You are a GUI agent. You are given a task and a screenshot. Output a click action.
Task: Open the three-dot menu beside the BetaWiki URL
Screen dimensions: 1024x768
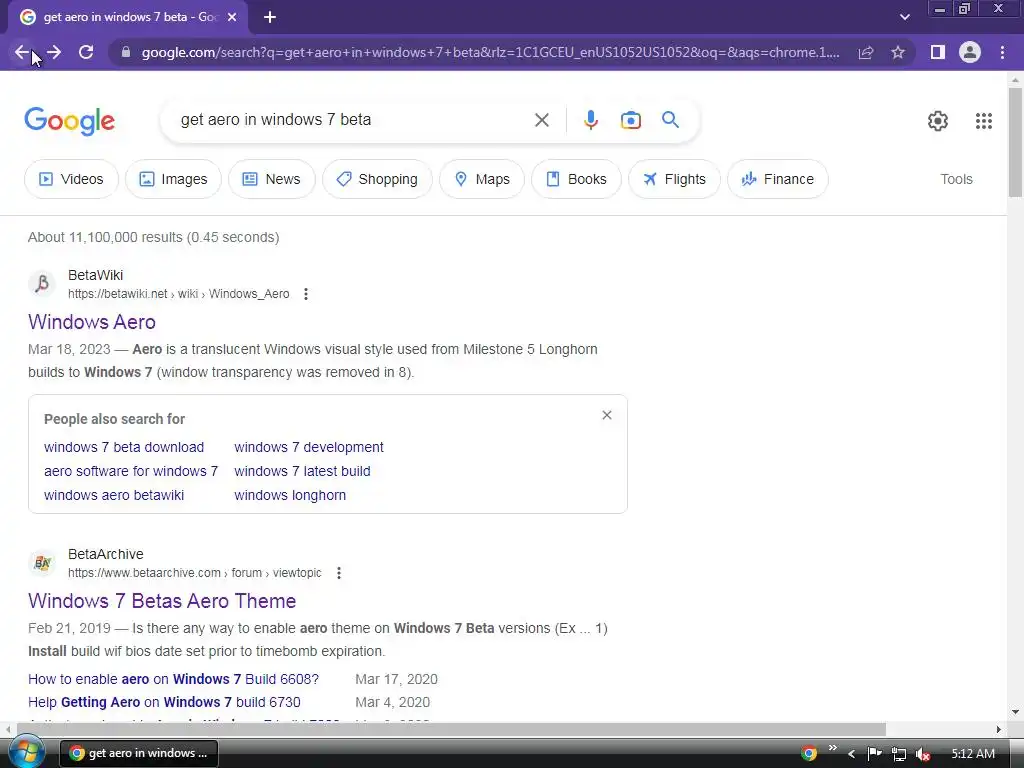pyautogui.click(x=306, y=294)
